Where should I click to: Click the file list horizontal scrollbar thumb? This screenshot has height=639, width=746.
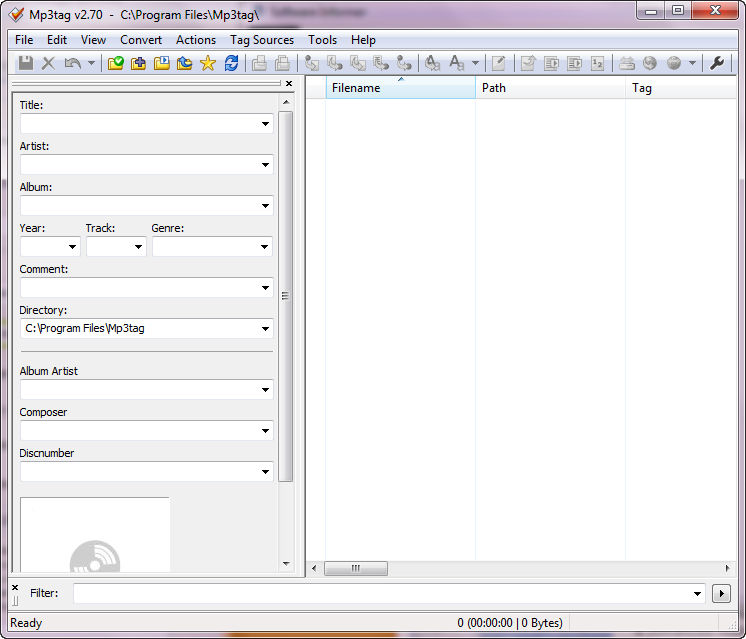(356, 568)
